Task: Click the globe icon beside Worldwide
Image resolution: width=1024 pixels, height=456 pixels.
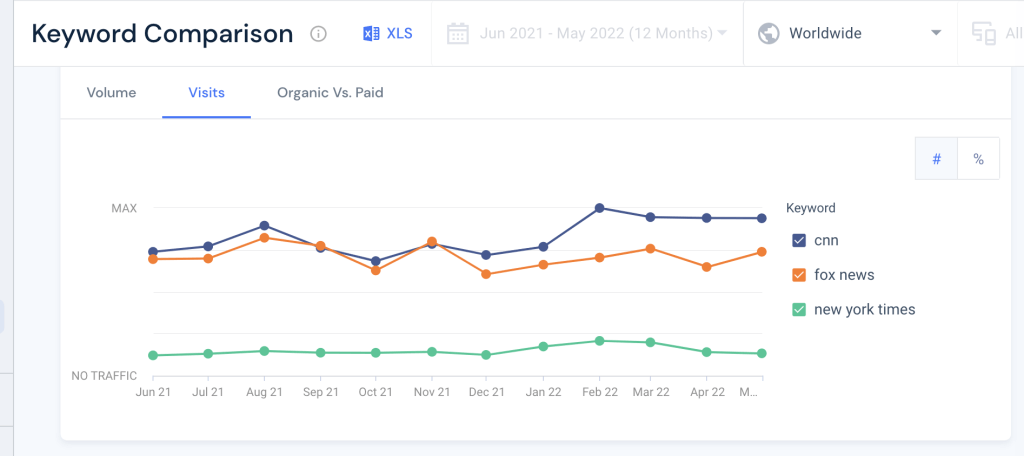Action: point(769,33)
